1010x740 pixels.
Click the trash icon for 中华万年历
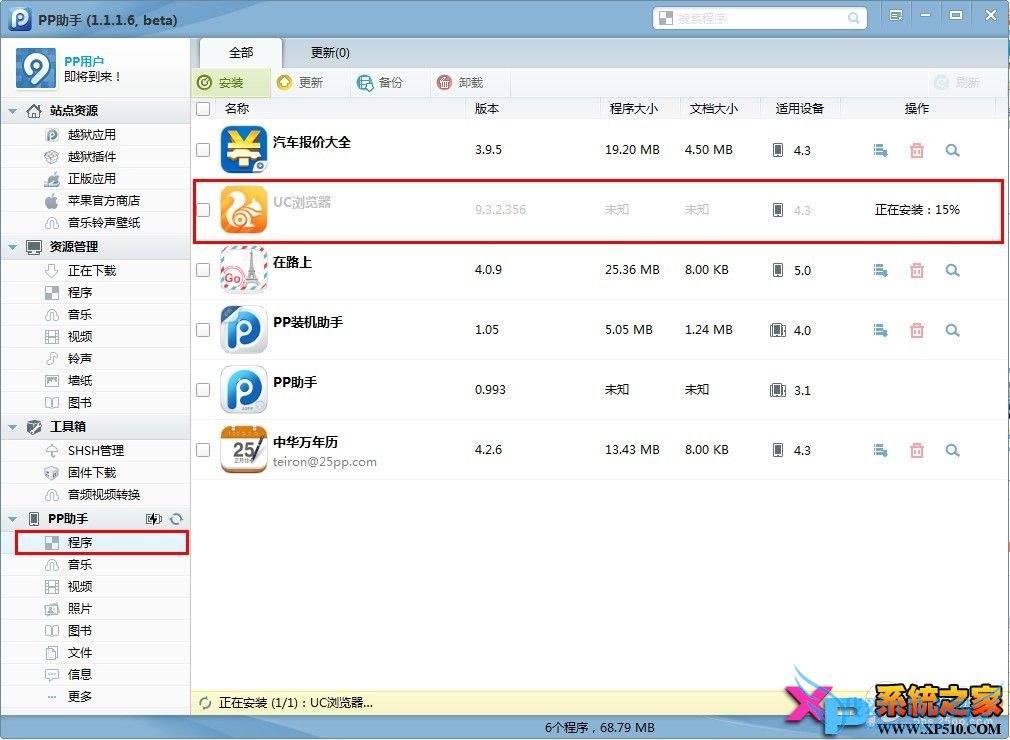coord(917,450)
